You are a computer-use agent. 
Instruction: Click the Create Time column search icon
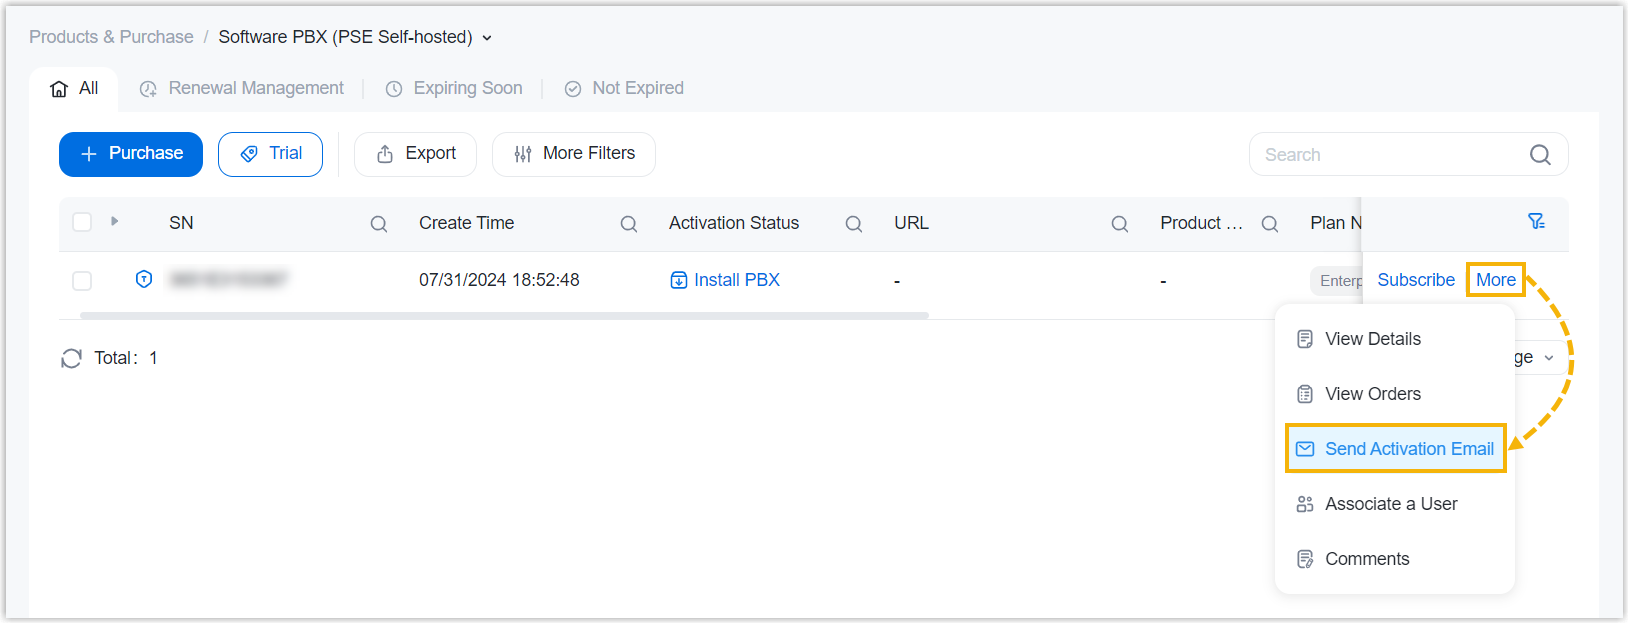629,224
